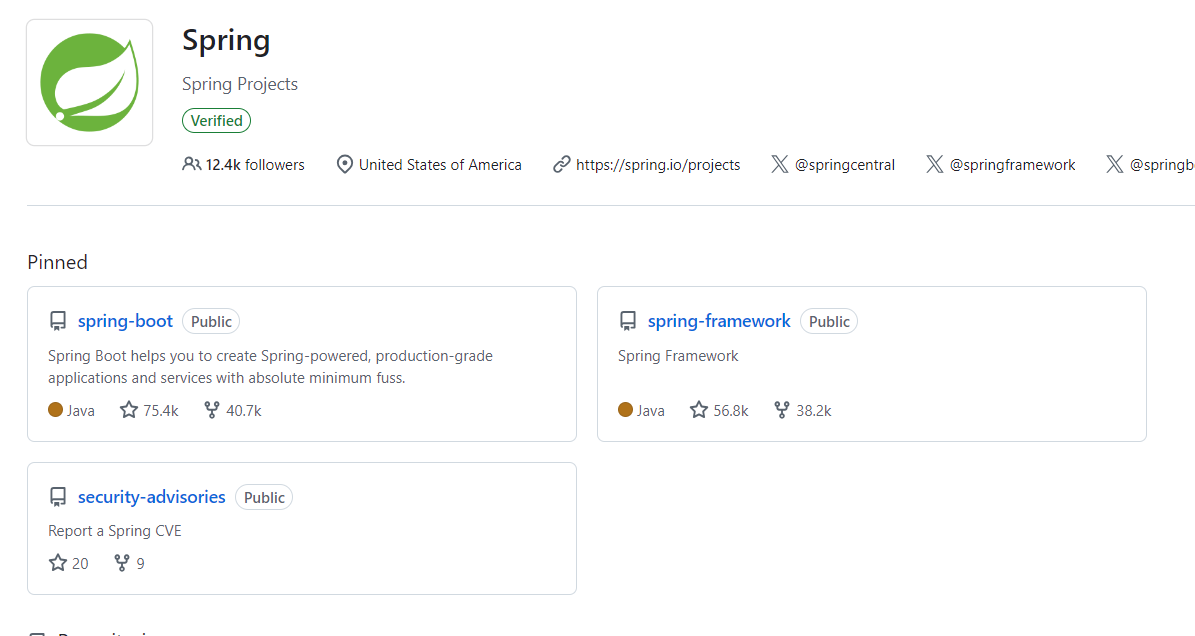Click the fork icon showing 40.7k
Viewport: 1195px width, 636px height.
point(212,410)
